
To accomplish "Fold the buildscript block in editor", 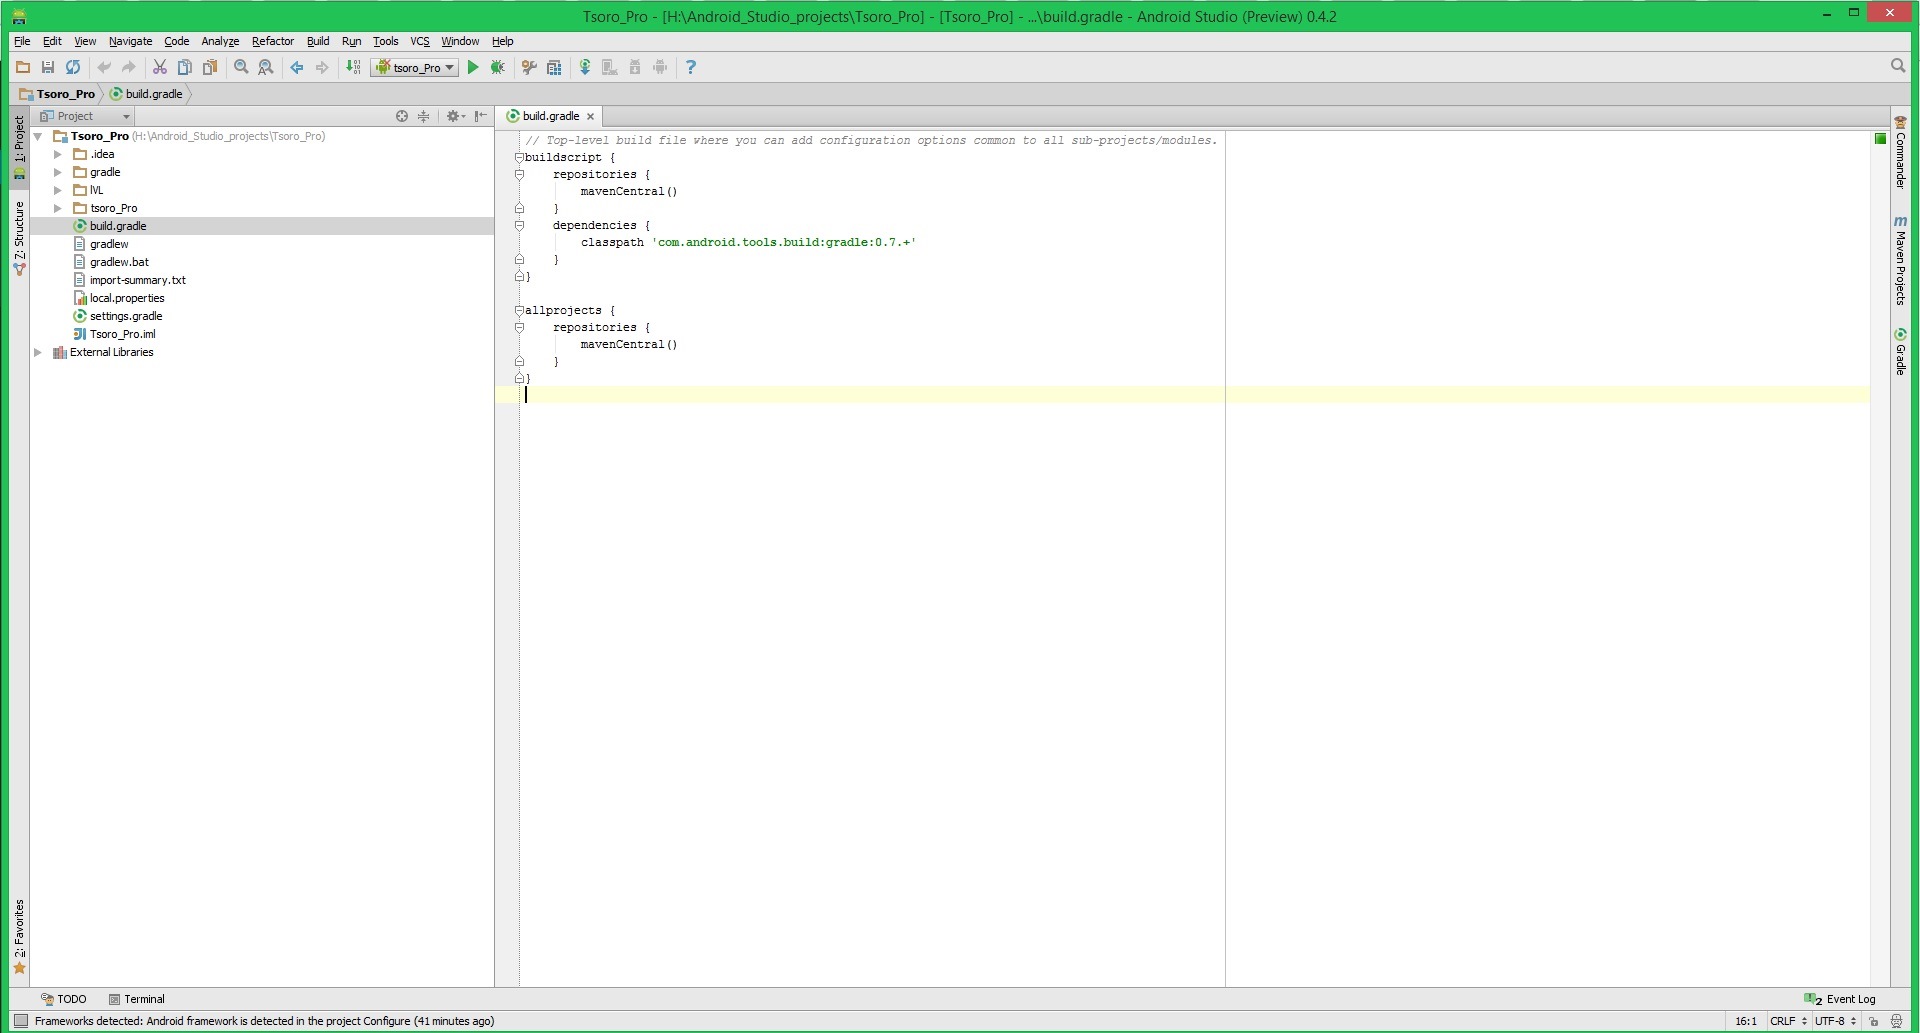I will [519, 157].
